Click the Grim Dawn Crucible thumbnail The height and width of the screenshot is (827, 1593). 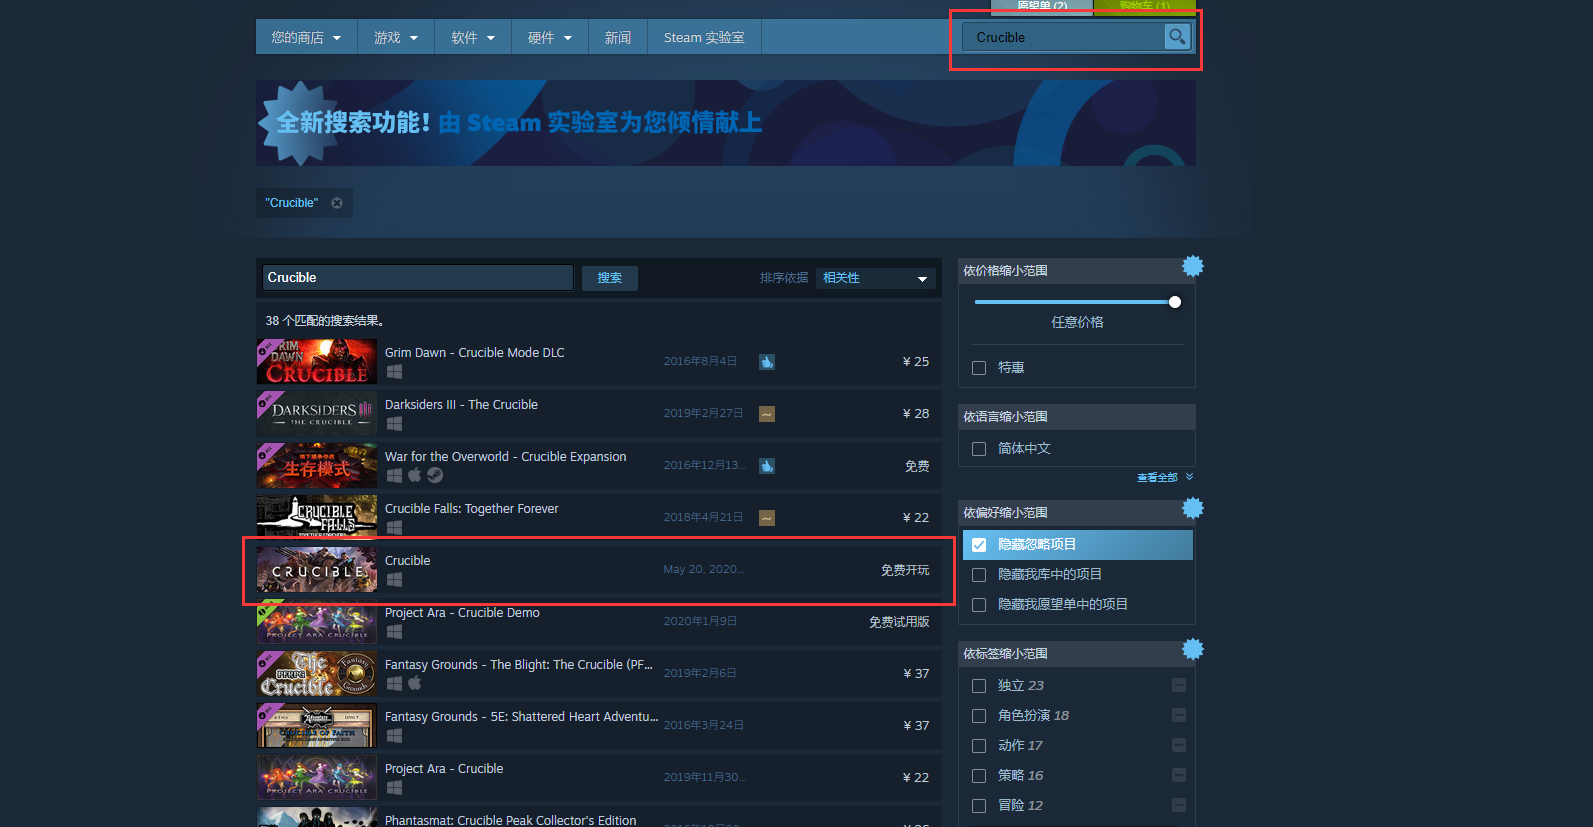[x=317, y=362]
